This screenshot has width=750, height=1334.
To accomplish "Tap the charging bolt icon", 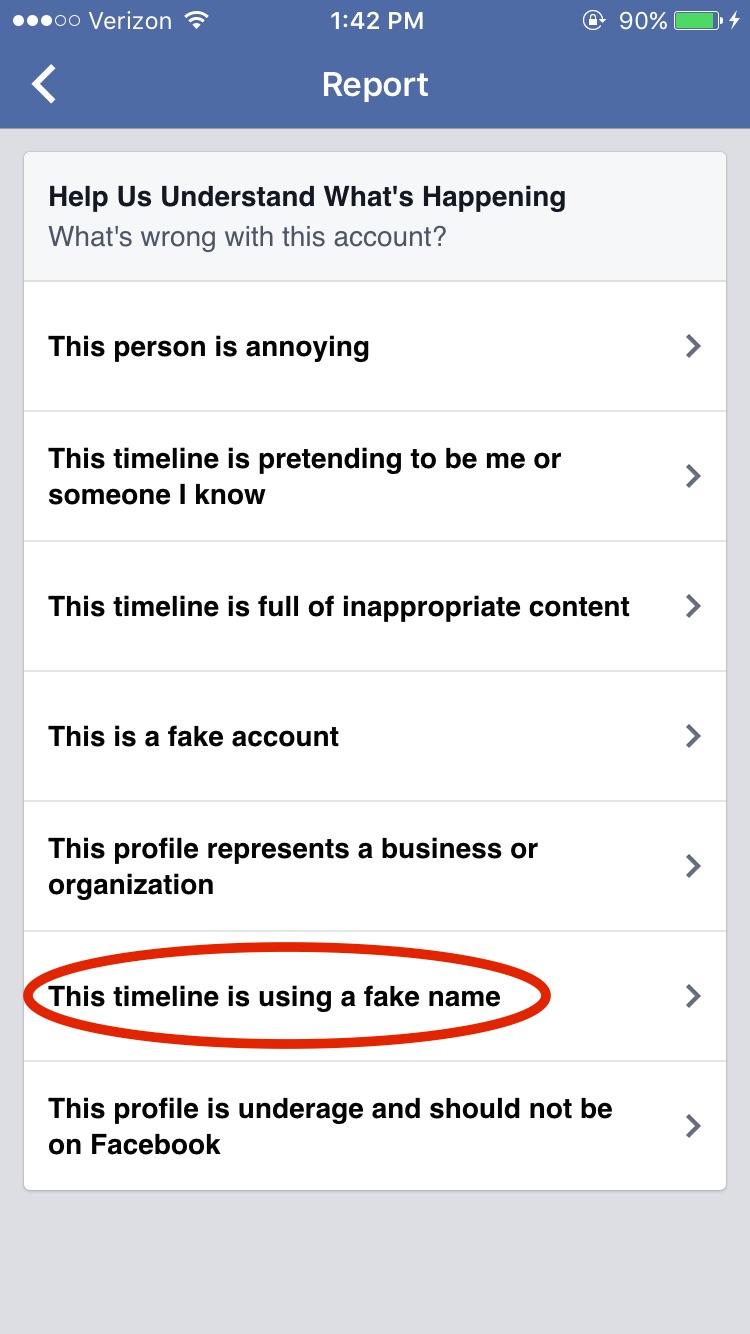I will [x=735, y=21].
